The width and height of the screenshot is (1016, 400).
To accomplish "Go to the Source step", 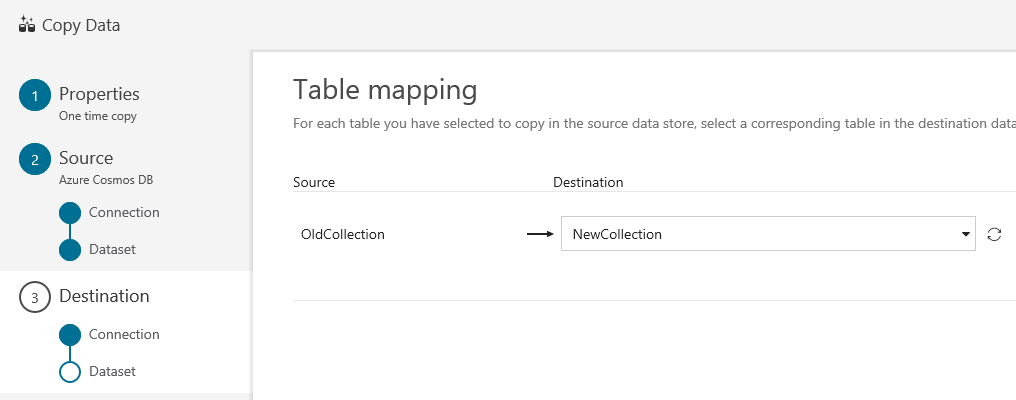I will tap(86, 158).
